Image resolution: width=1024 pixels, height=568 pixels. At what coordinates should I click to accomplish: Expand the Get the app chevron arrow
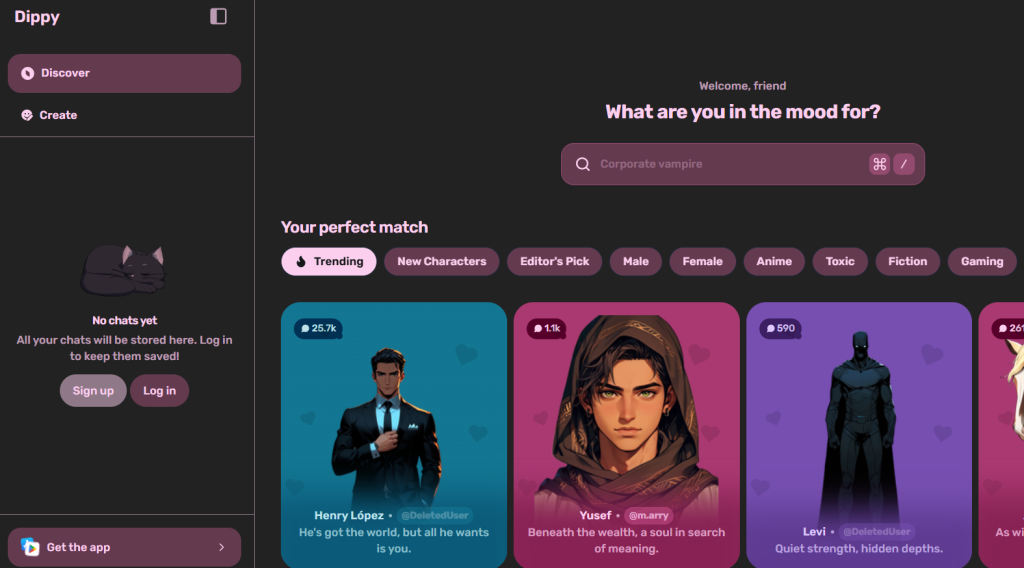click(x=221, y=547)
